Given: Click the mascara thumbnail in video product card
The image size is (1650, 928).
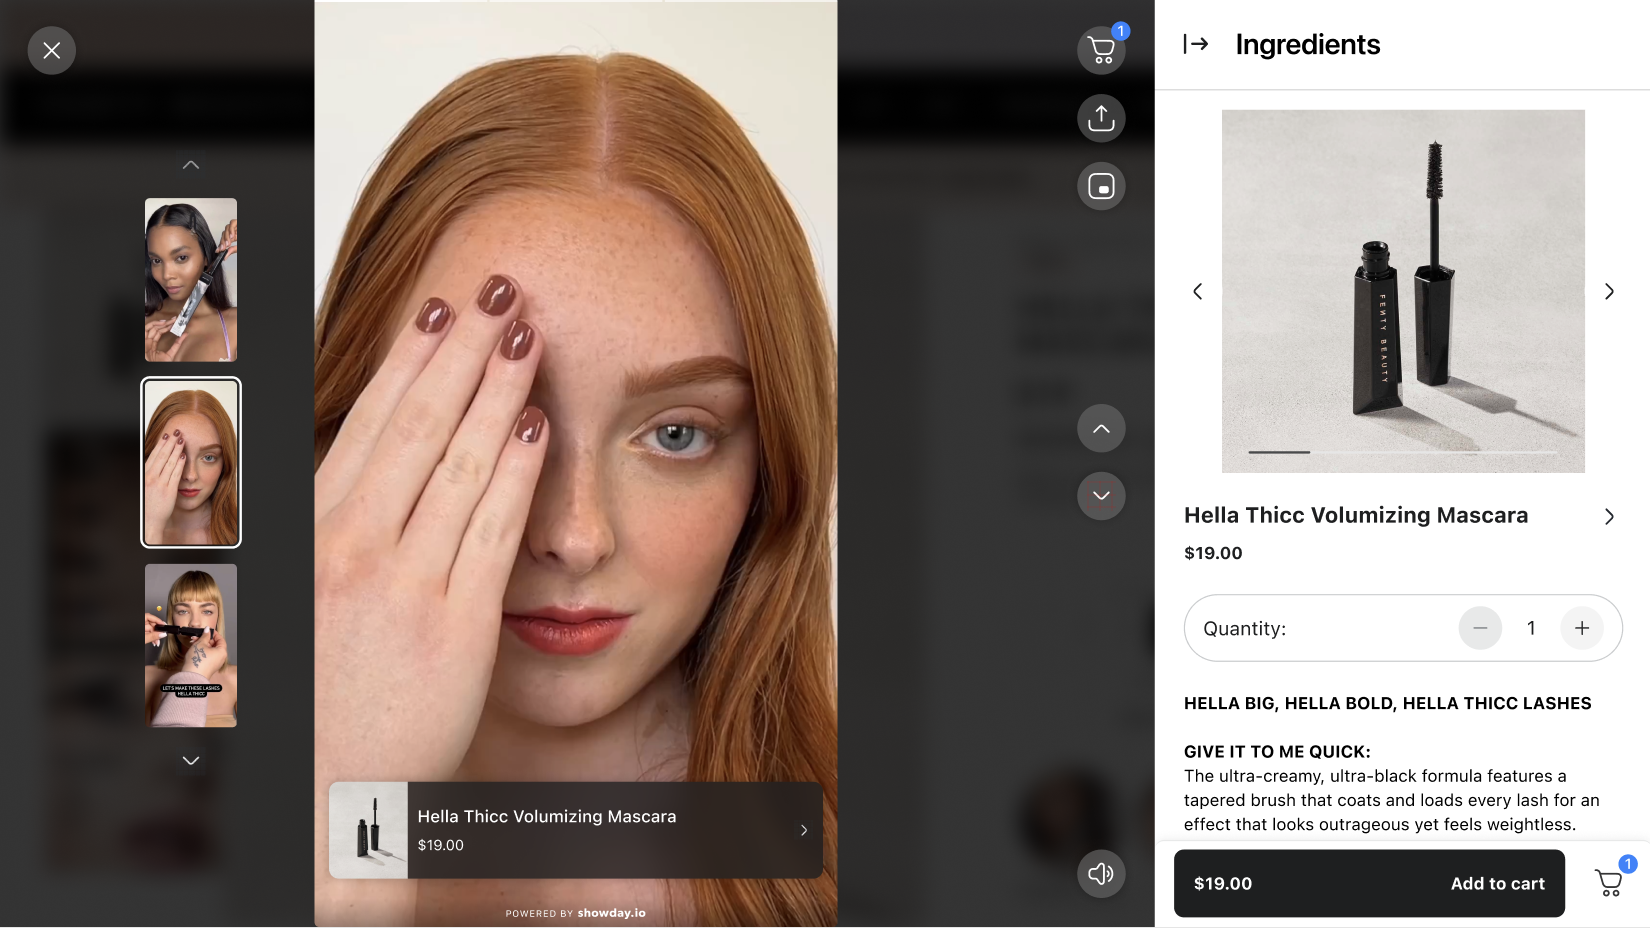Looking at the screenshot, I should [368, 830].
